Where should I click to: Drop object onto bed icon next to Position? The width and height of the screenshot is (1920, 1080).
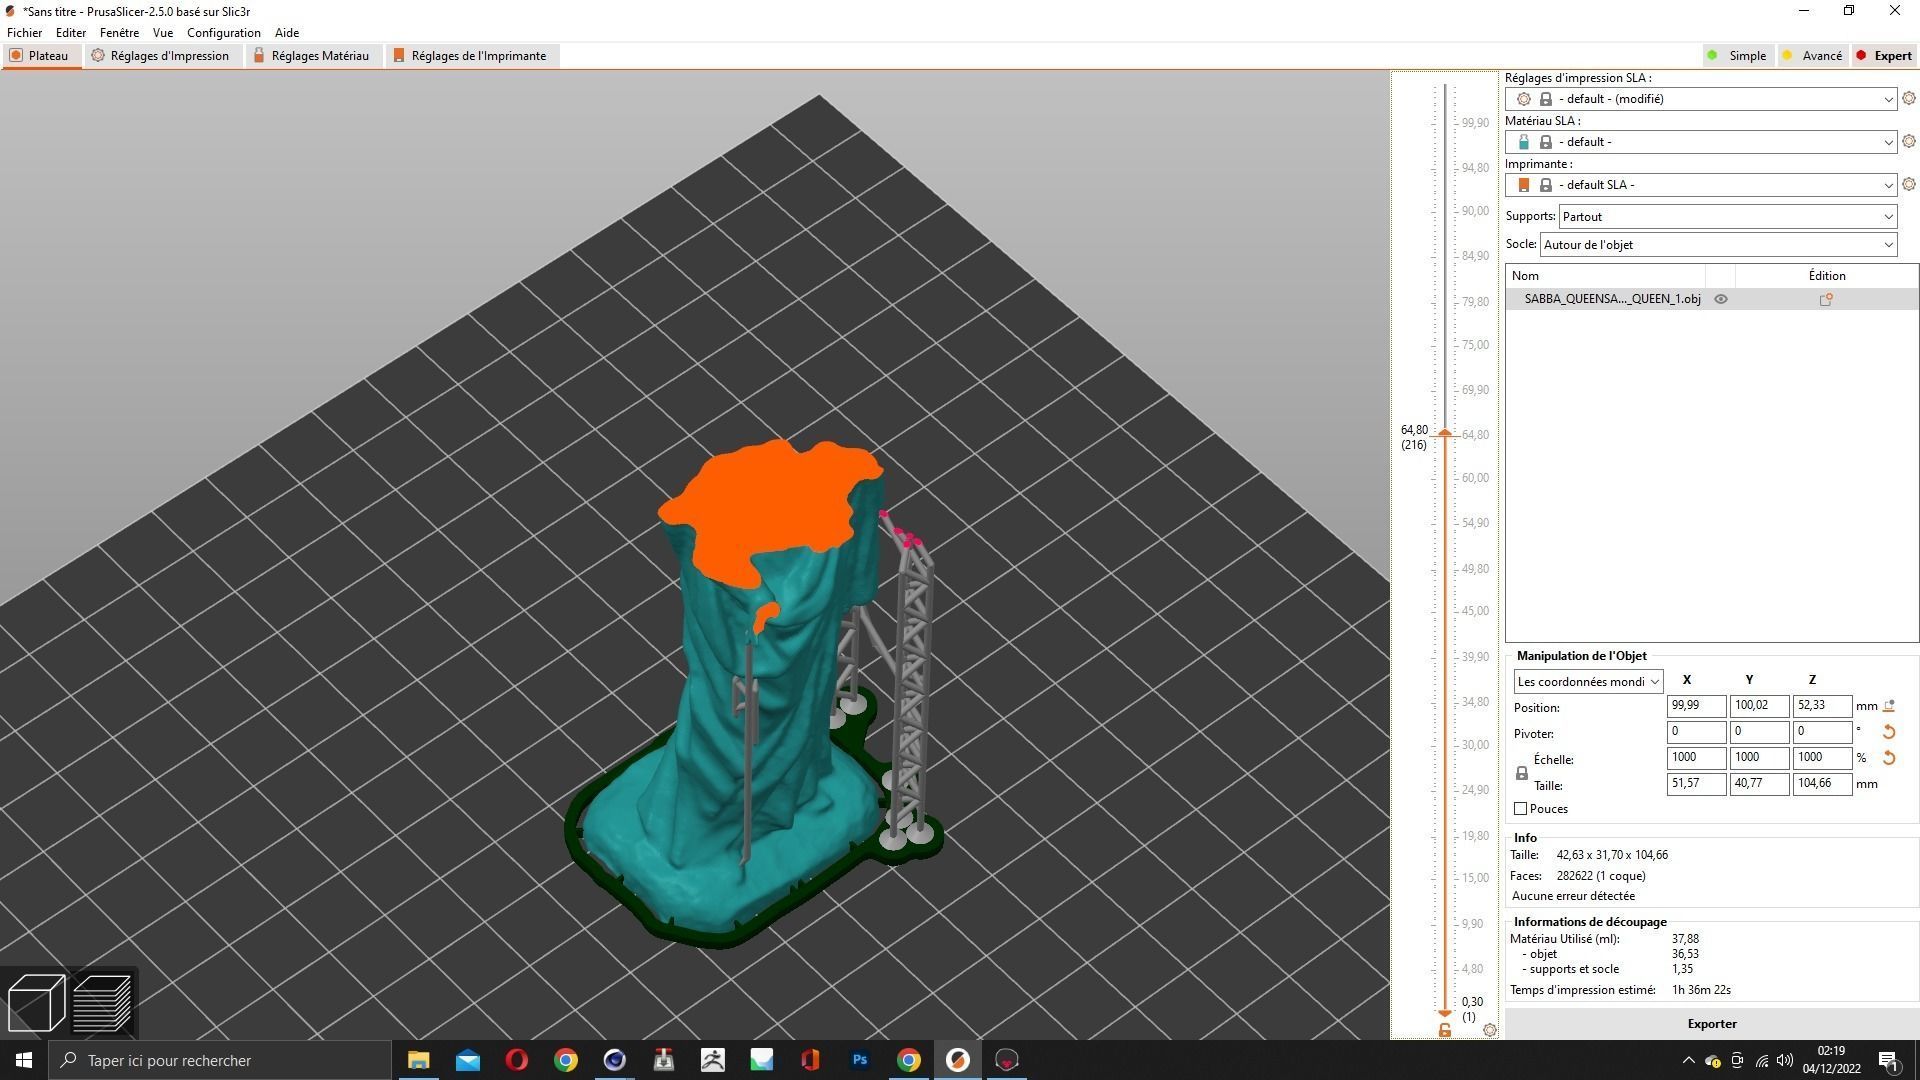[1889, 706]
